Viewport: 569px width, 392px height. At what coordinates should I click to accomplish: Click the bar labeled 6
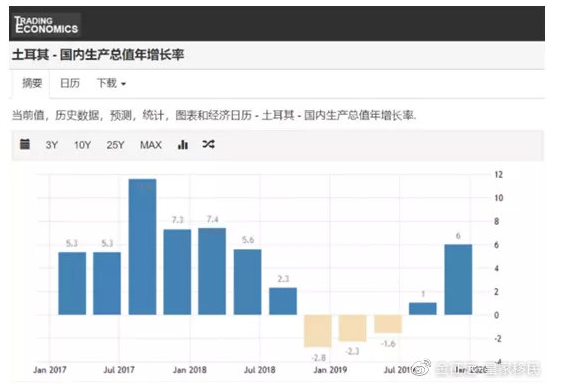click(458, 279)
